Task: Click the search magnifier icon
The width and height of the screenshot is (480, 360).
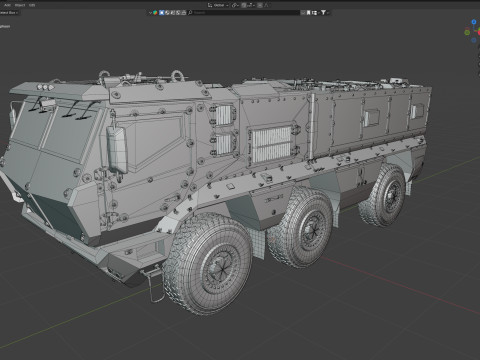Action: tap(190, 13)
